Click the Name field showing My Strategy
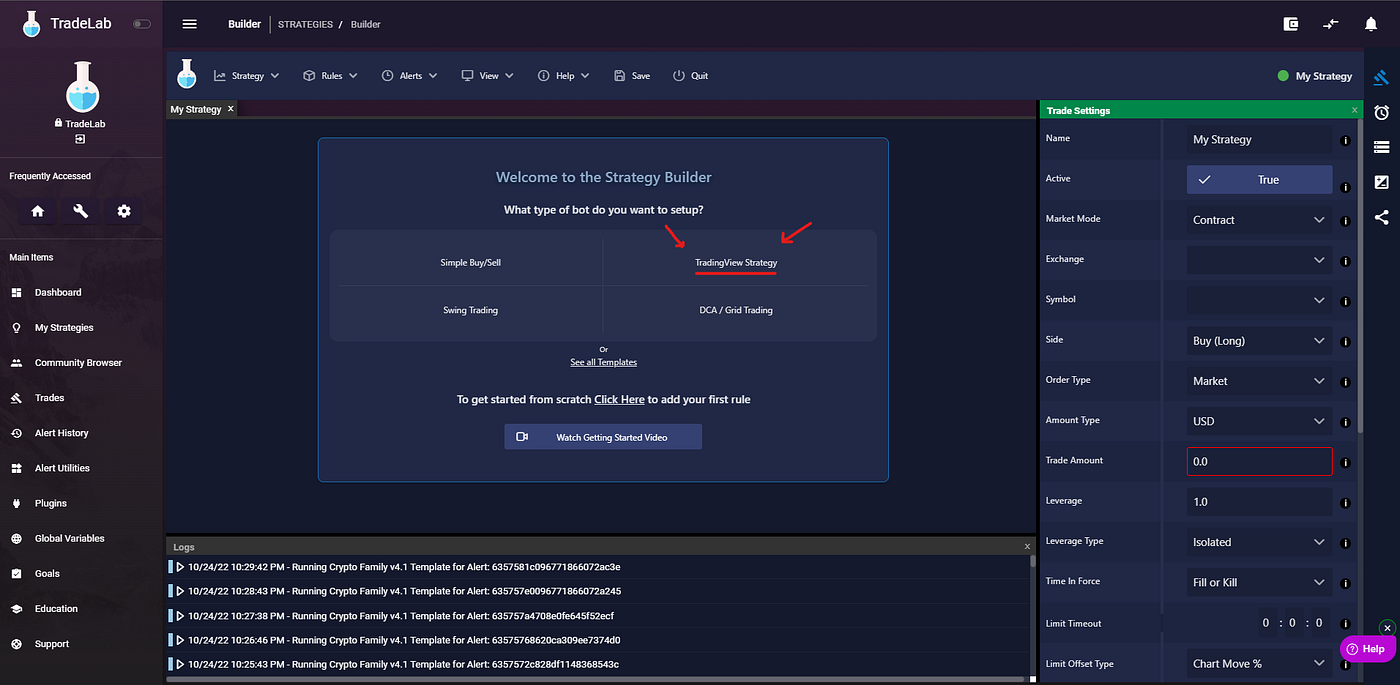 [1259, 140]
